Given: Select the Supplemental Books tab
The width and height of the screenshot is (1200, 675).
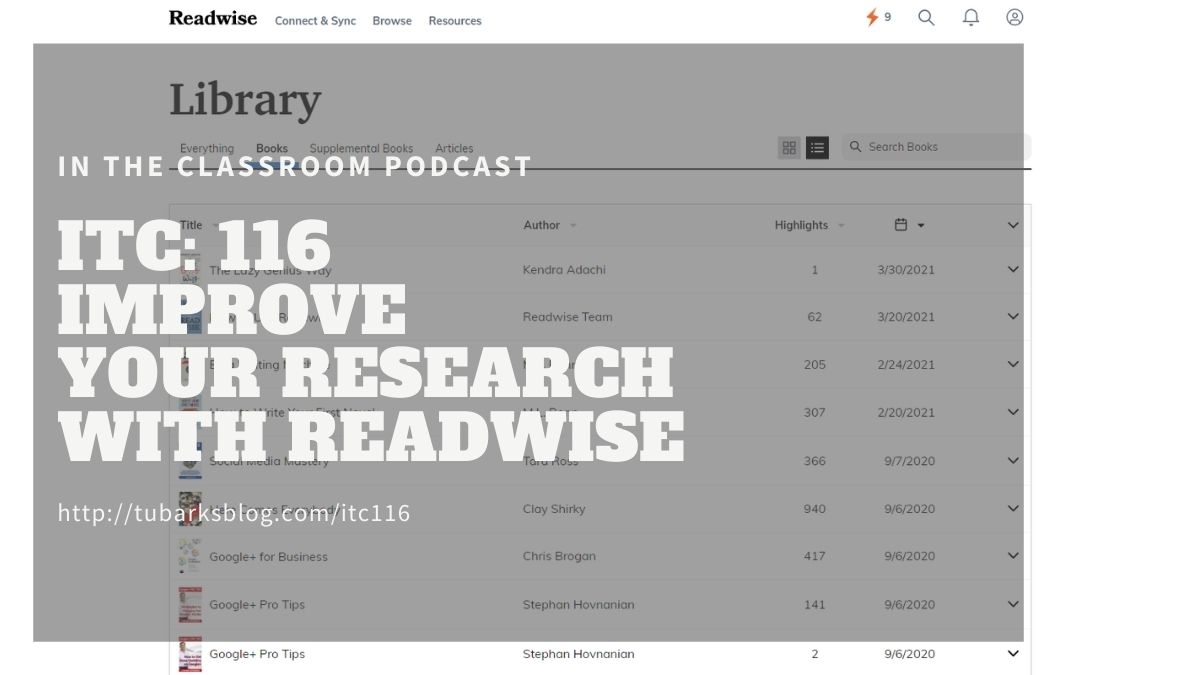Looking at the screenshot, I should coord(361,148).
